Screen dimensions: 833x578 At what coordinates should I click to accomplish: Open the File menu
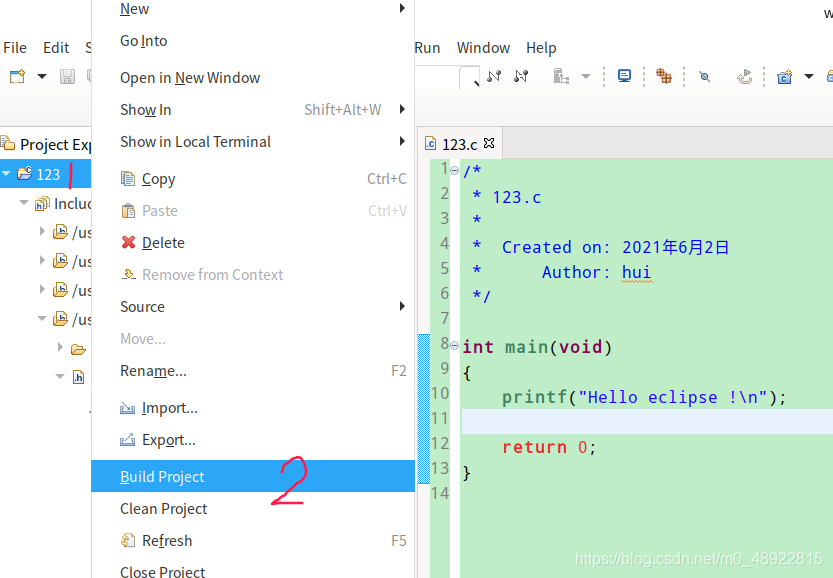[x=15, y=48]
